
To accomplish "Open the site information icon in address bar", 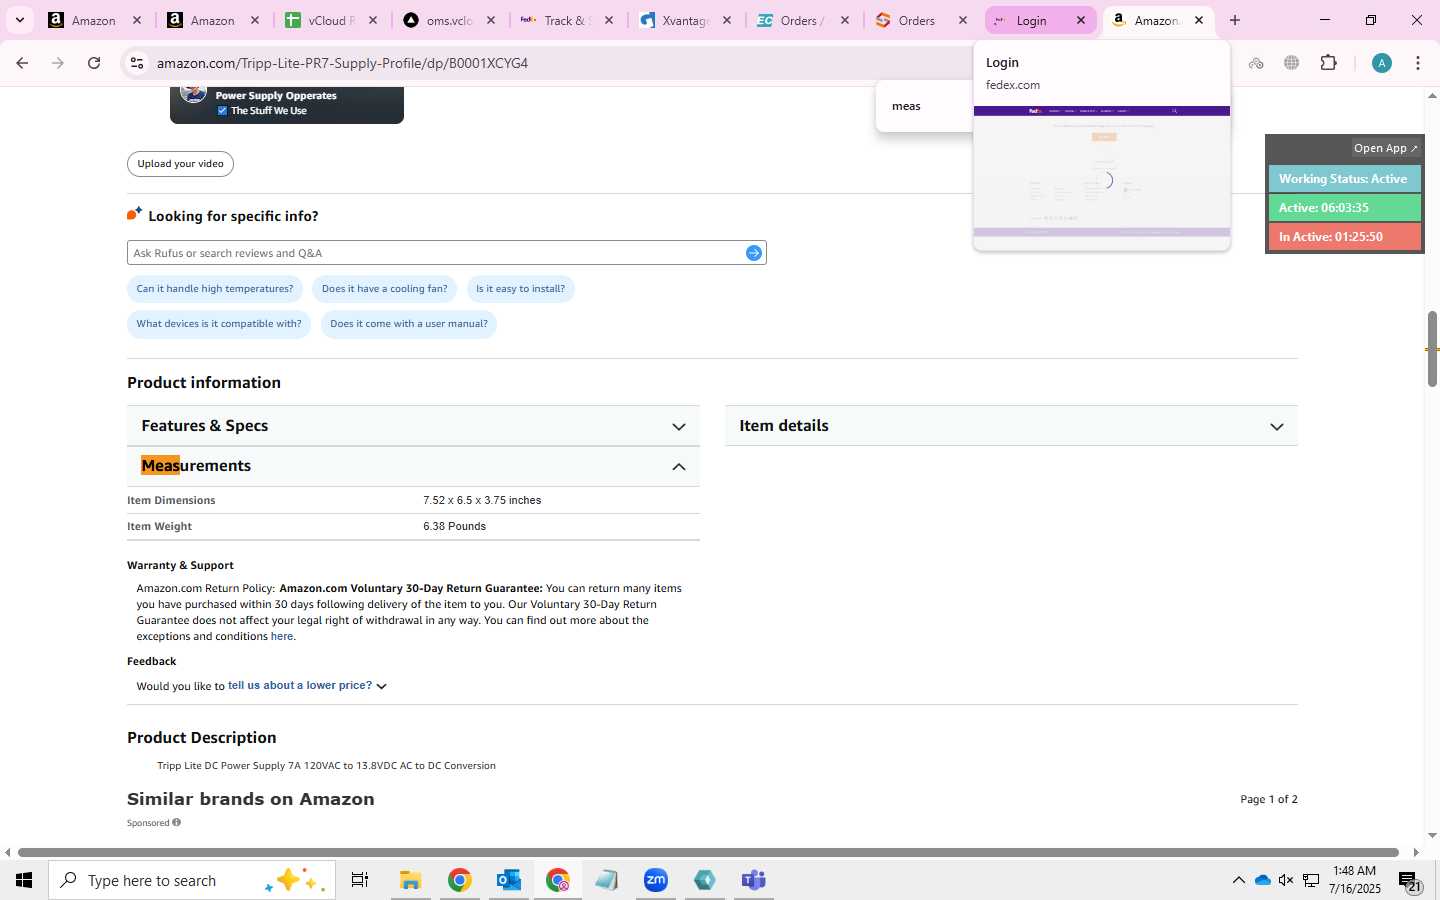I will pos(137,63).
